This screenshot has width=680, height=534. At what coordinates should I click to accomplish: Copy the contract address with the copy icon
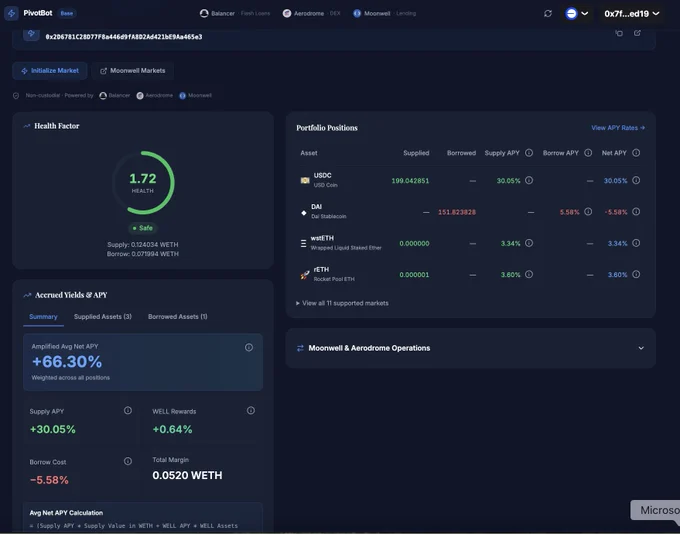(619, 33)
